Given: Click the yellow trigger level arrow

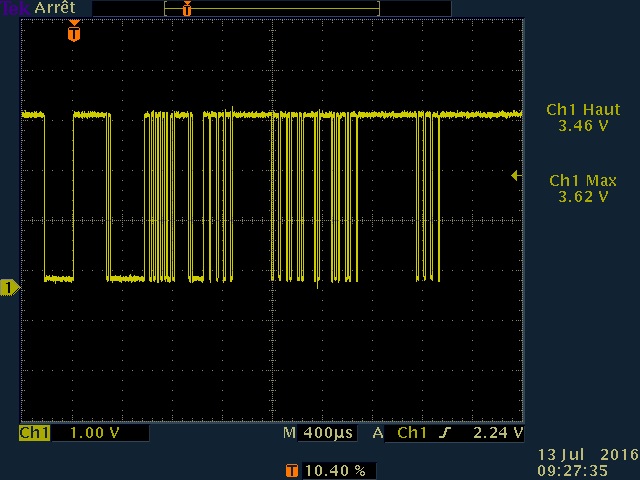Looking at the screenshot, I should point(516,176).
